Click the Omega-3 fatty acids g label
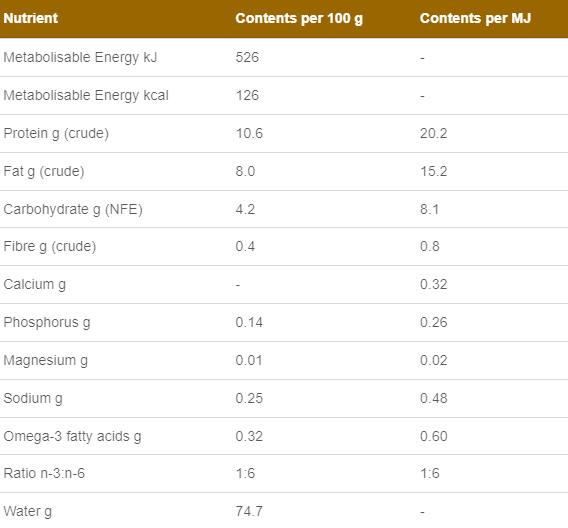568x528 pixels. 72,437
